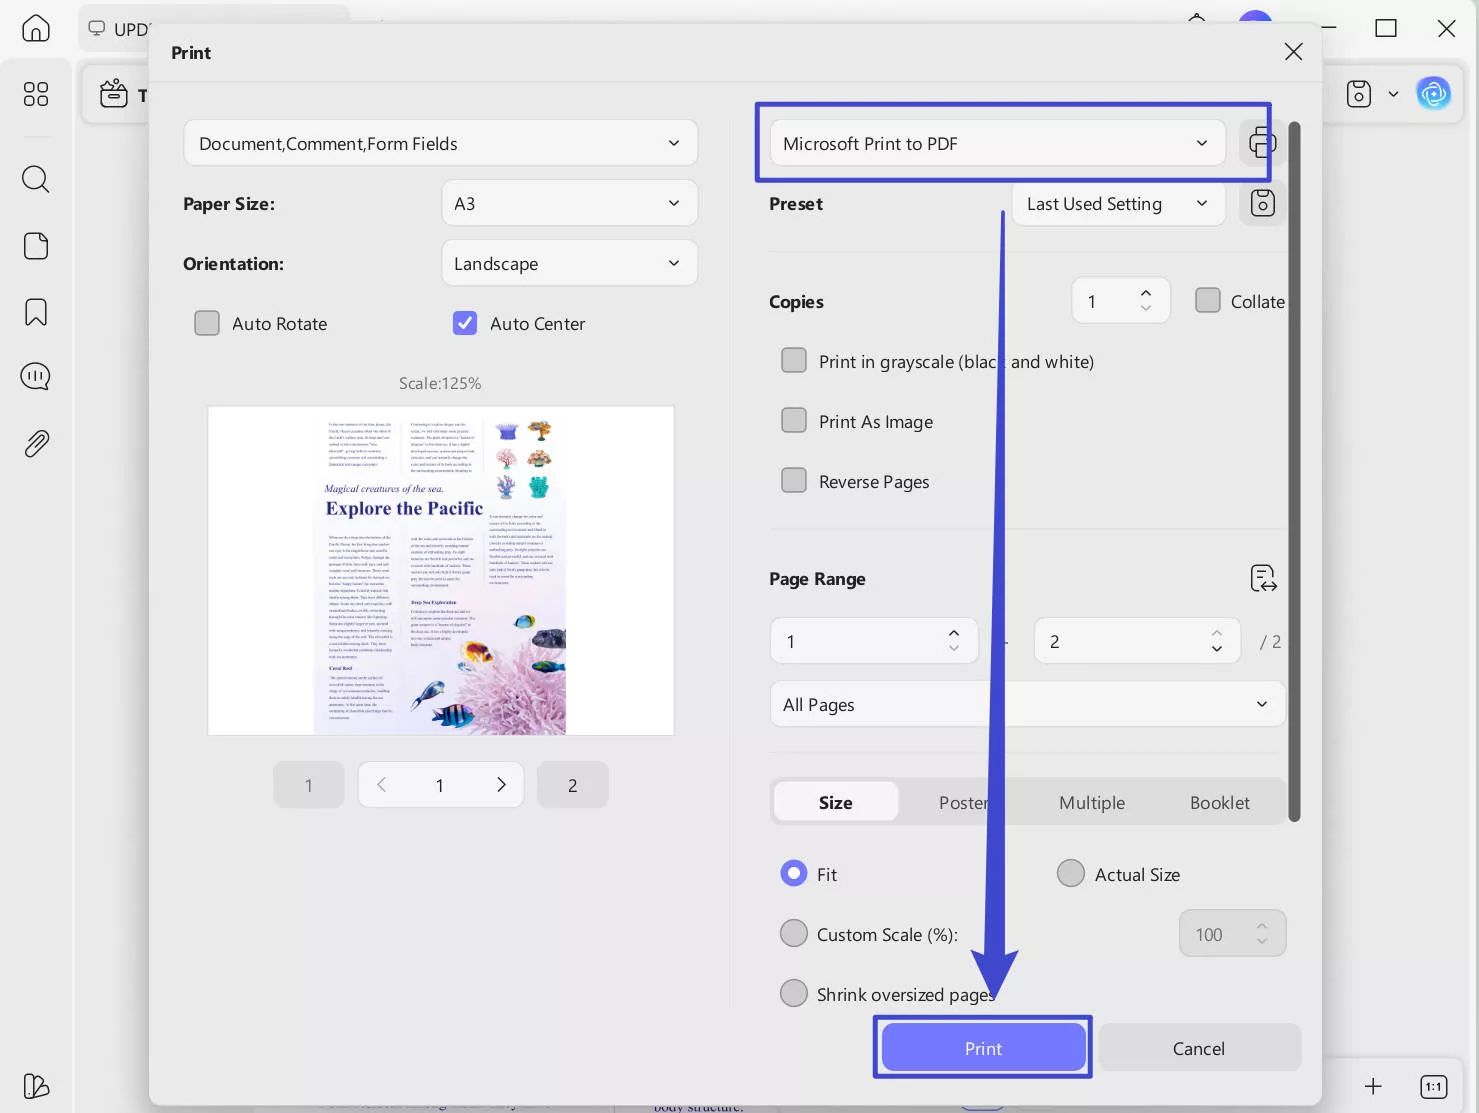This screenshot has height=1113, width=1479.
Task: Check the Print As Image option
Action: click(794, 420)
